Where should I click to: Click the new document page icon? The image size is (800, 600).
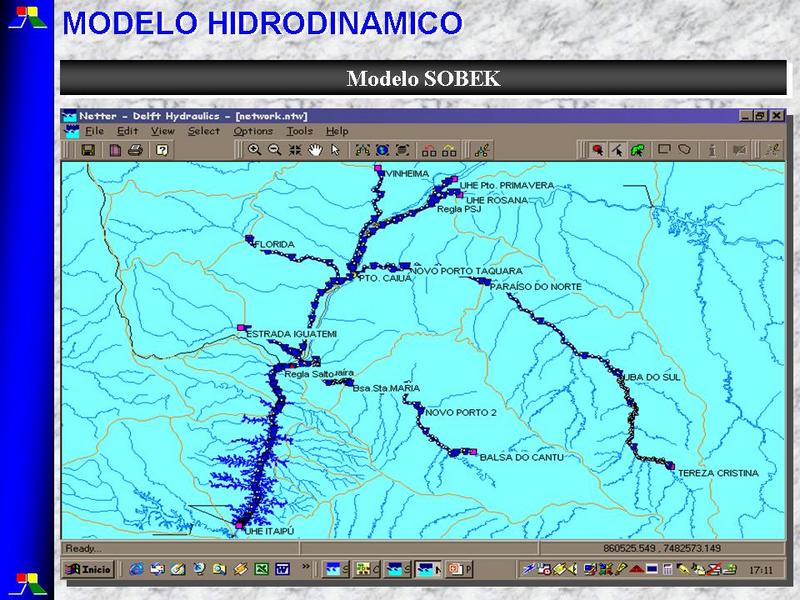click(115, 150)
